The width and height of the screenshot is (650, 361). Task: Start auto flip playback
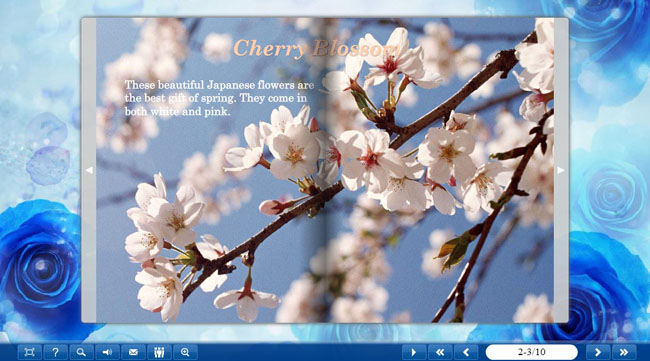(x=414, y=352)
